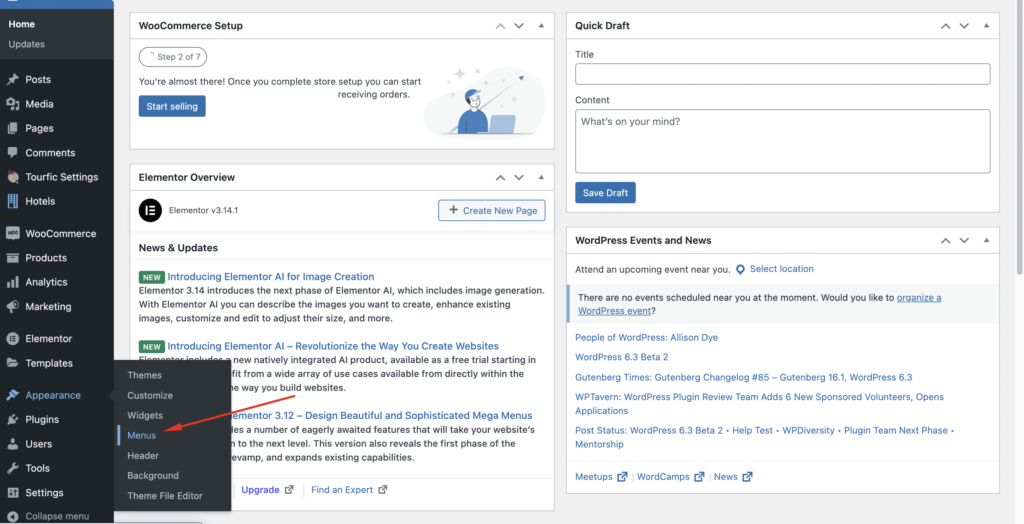Click the Save Draft button

point(605,193)
